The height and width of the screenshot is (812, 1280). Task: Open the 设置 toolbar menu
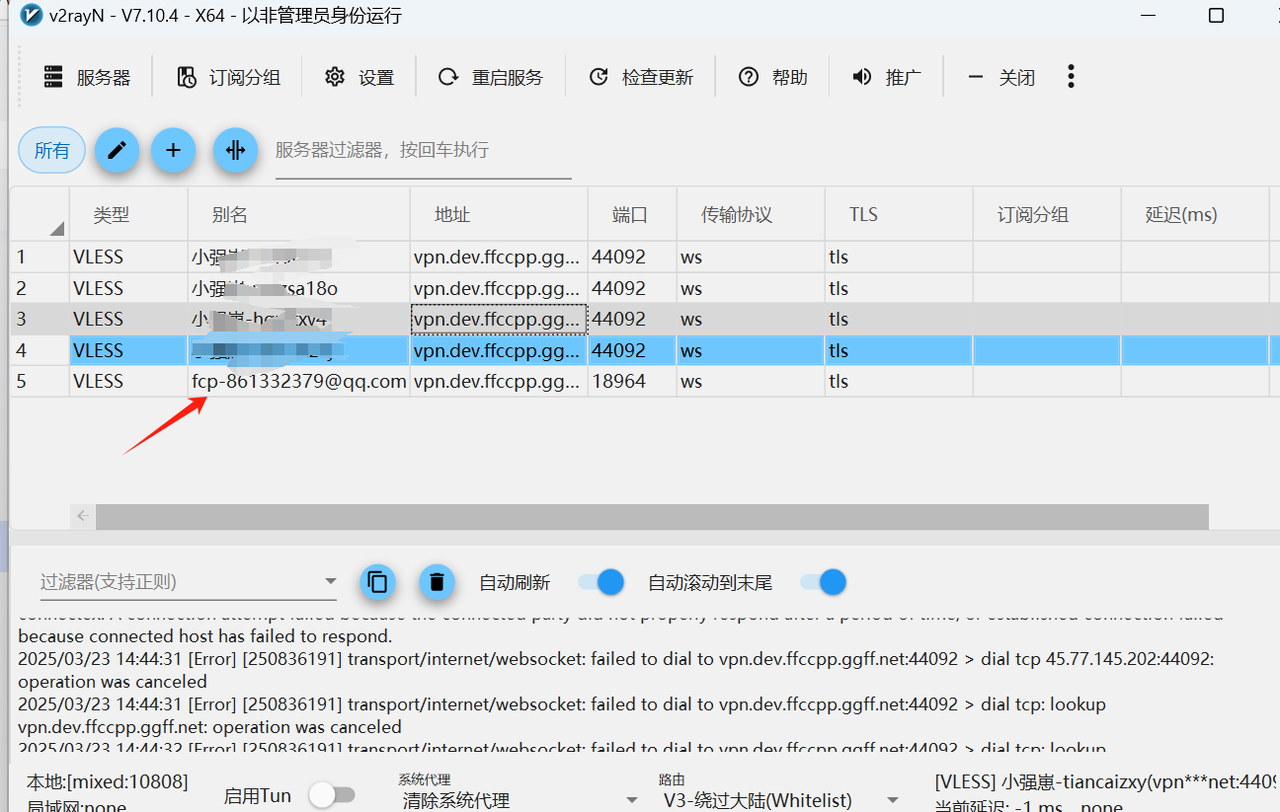(x=360, y=77)
